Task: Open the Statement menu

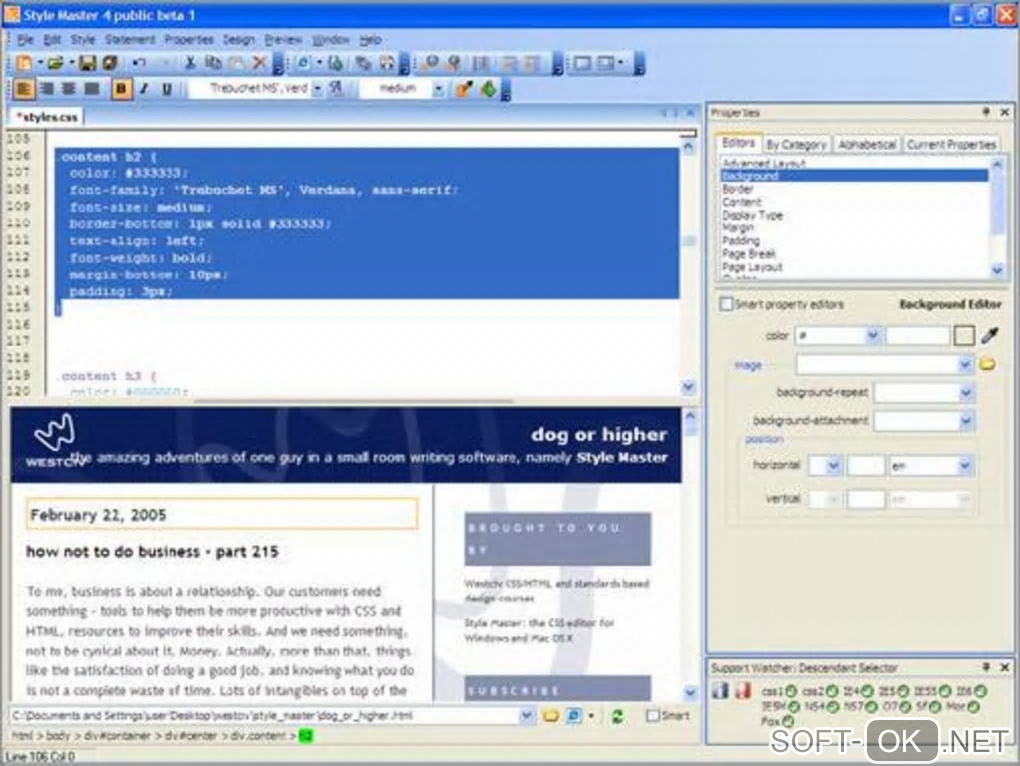Action: 130,40
